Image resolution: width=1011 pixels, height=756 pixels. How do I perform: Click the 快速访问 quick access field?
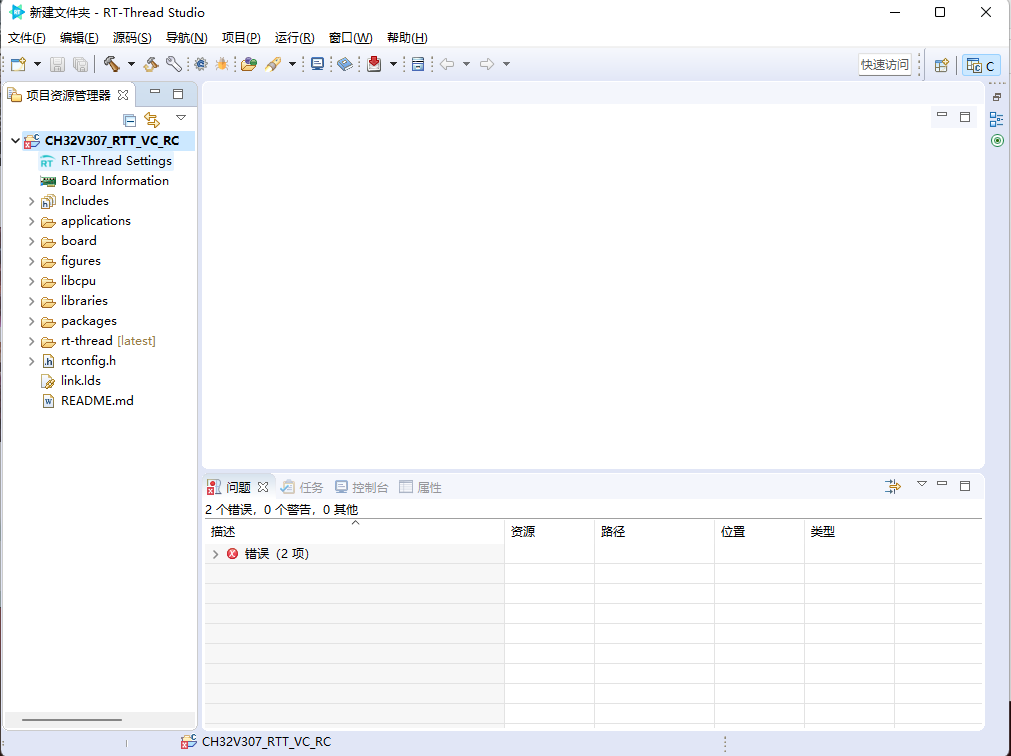tap(885, 64)
